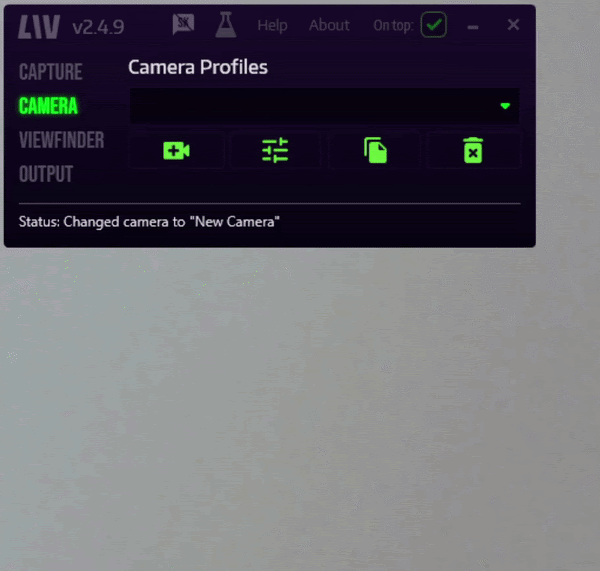
Task: Add a new camera profile
Action: (176, 150)
